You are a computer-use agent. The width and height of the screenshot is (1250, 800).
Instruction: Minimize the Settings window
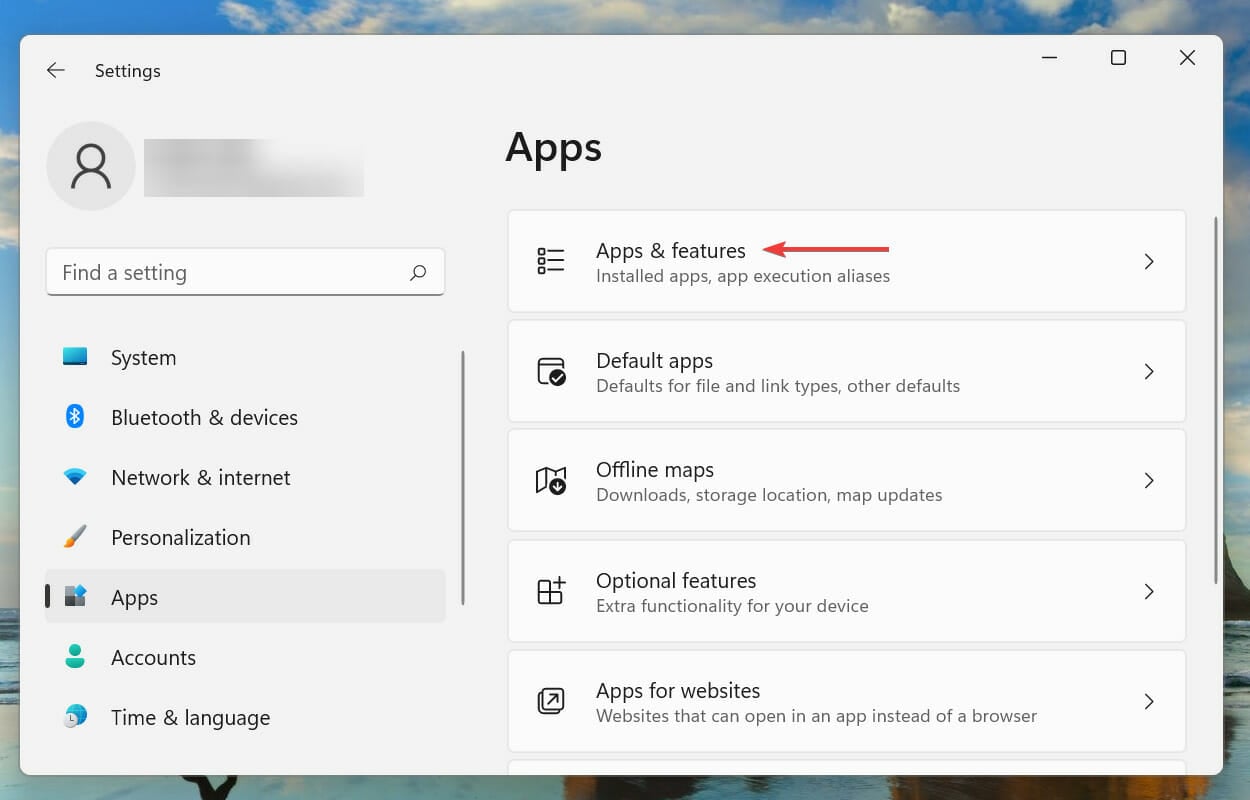(1049, 58)
